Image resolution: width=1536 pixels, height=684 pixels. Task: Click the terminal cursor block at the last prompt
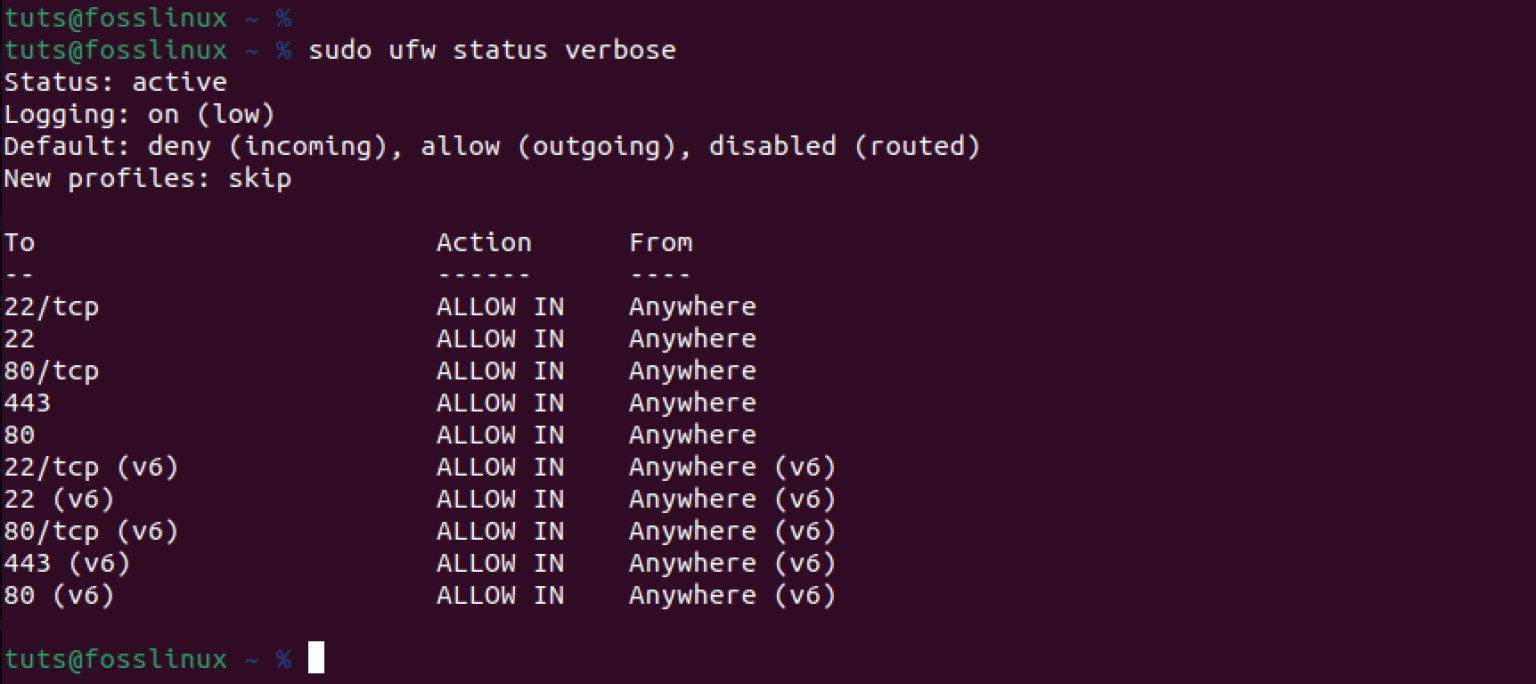316,658
